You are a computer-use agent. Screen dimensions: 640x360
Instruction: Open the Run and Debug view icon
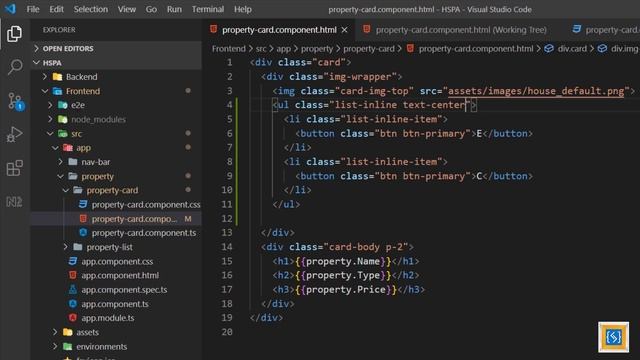tap(14, 134)
